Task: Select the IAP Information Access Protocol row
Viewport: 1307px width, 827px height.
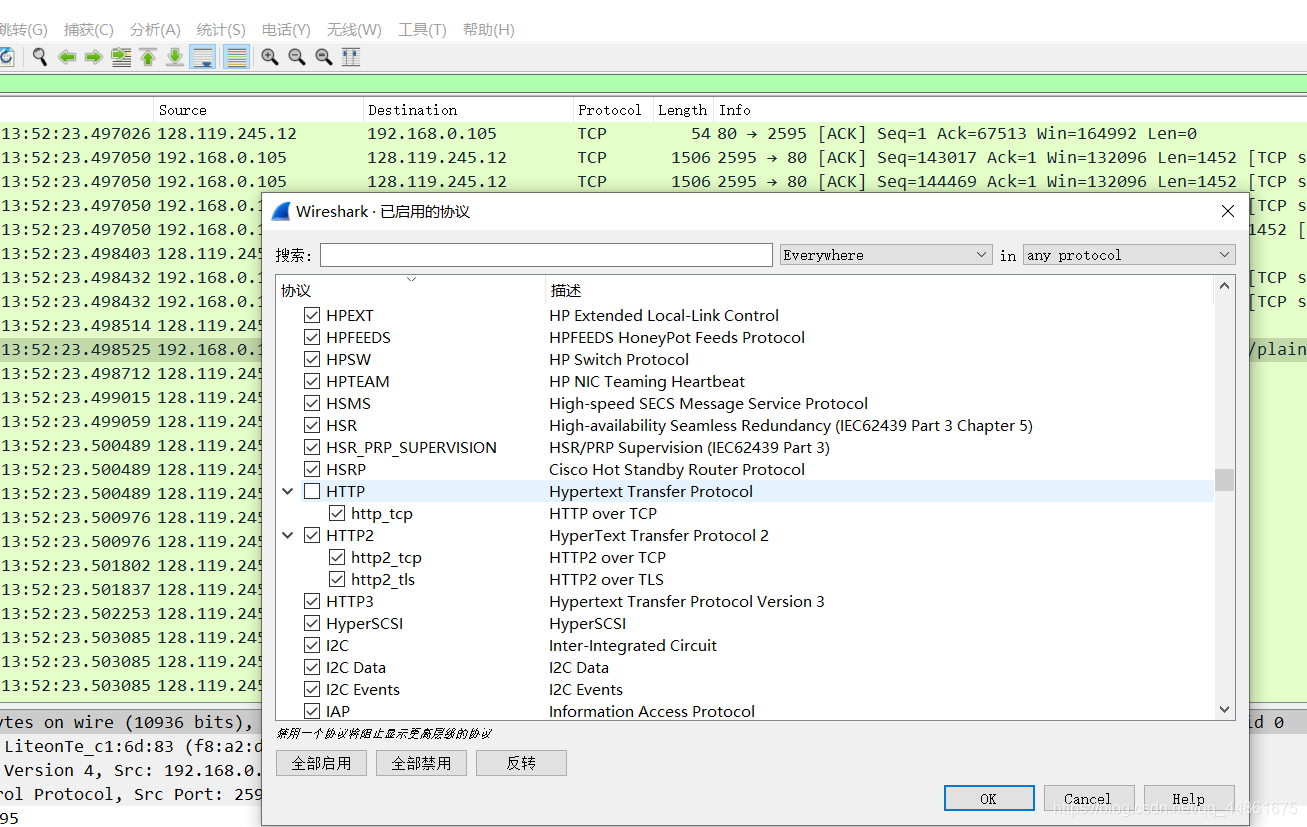Action: (x=745, y=710)
